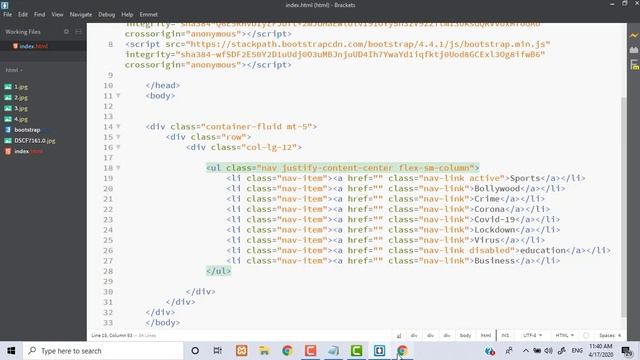
Task: Click the Sports text on line 19
Action: pos(525,178)
